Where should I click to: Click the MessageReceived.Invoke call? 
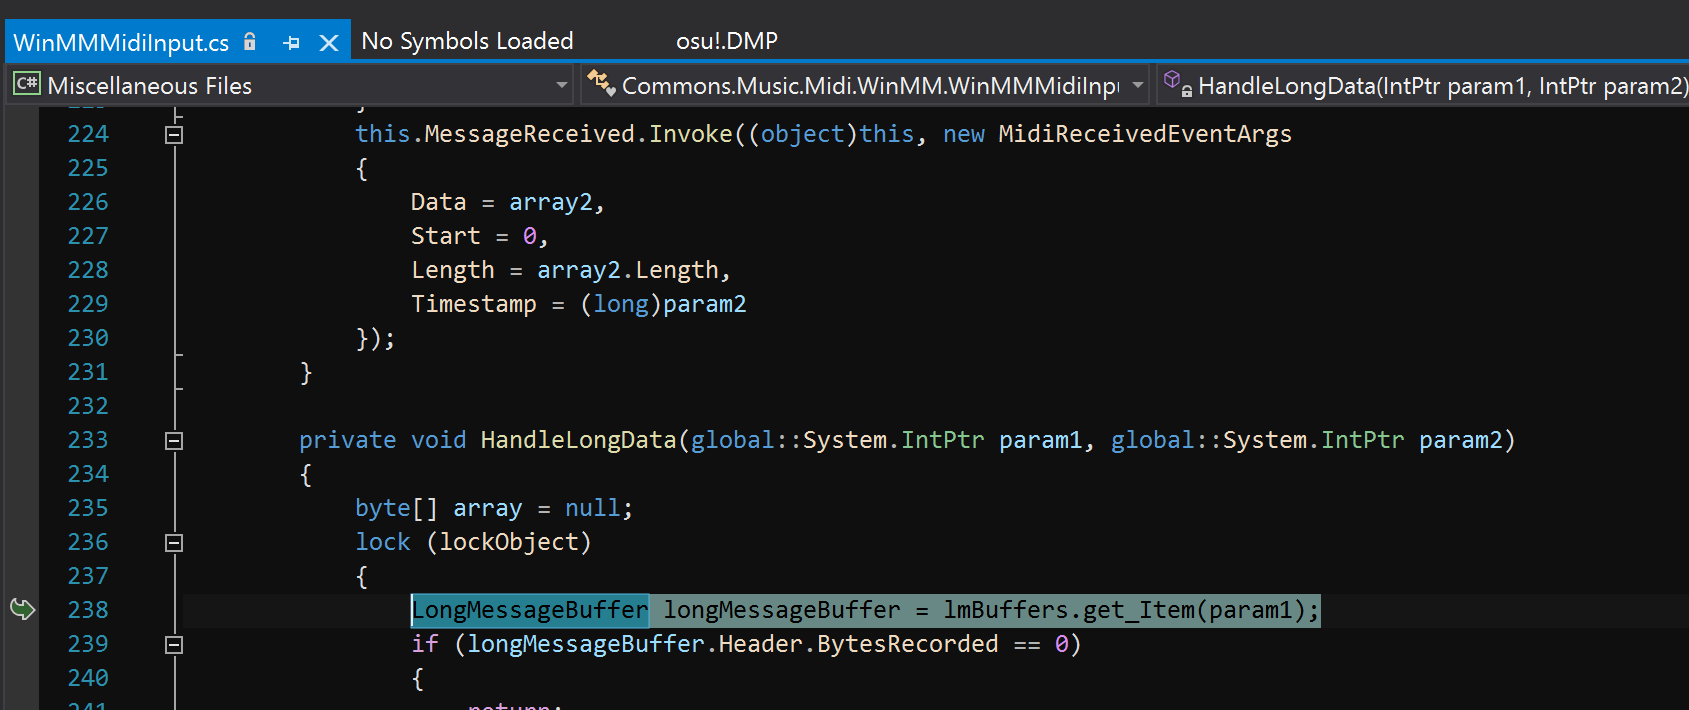coord(578,134)
